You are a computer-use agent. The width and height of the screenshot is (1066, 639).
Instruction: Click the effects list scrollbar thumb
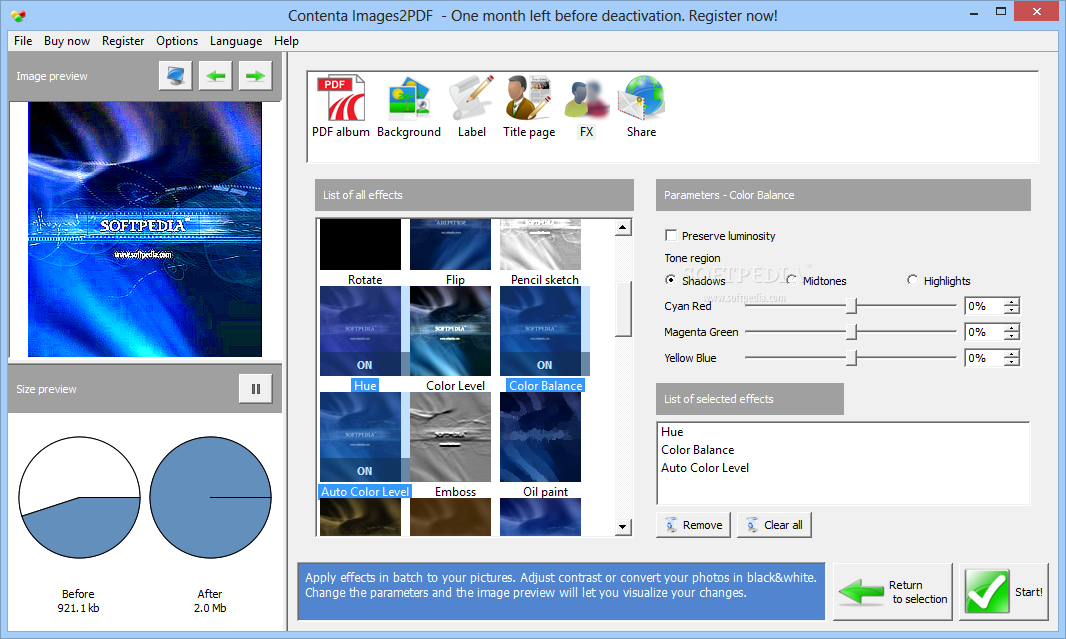pos(623,309)
